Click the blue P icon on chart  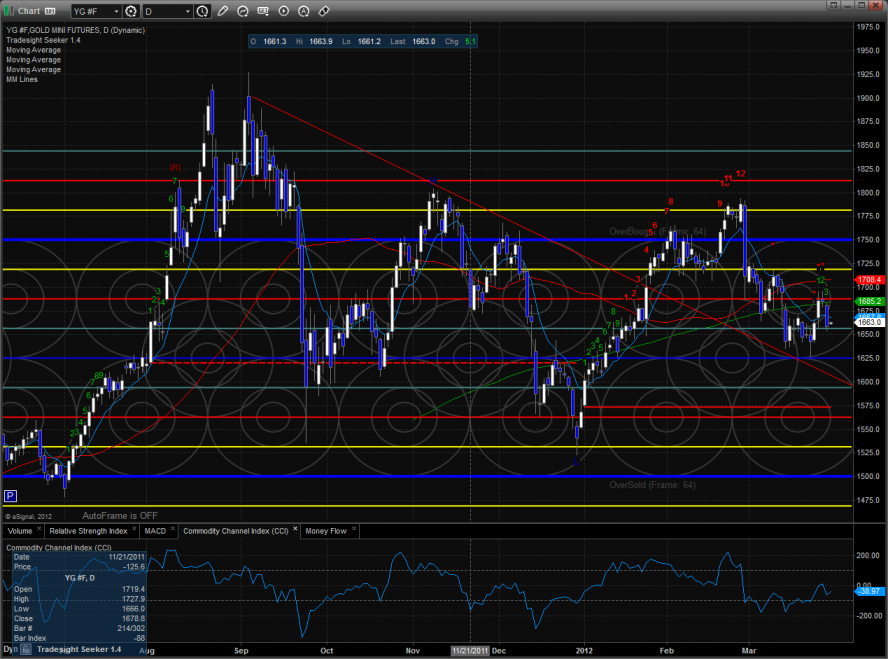click(10, 496)
